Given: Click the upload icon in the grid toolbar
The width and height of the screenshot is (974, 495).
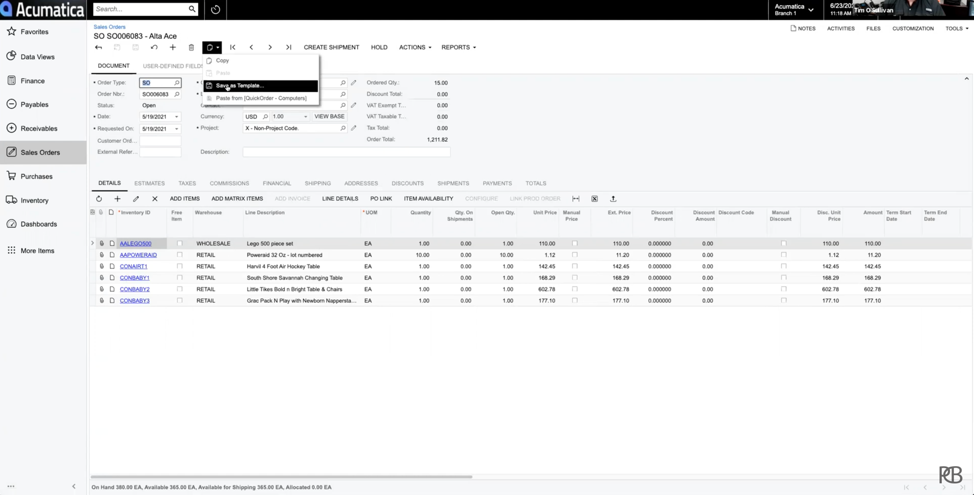Looking at the screenshot, I should pos(613,199).
